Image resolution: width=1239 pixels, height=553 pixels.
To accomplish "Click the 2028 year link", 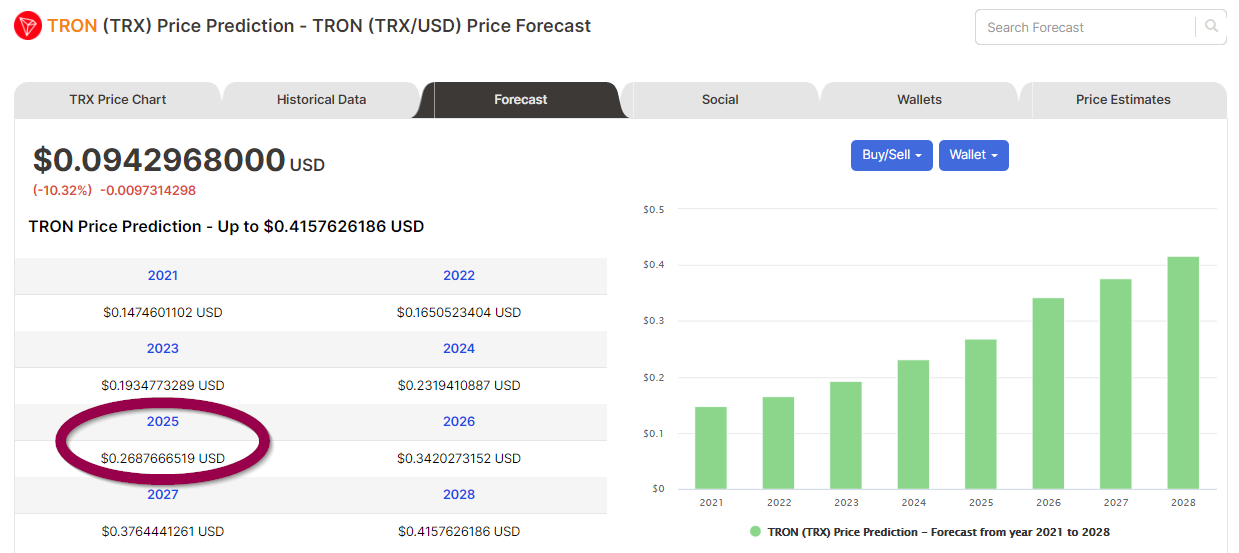I will point(459,494).
